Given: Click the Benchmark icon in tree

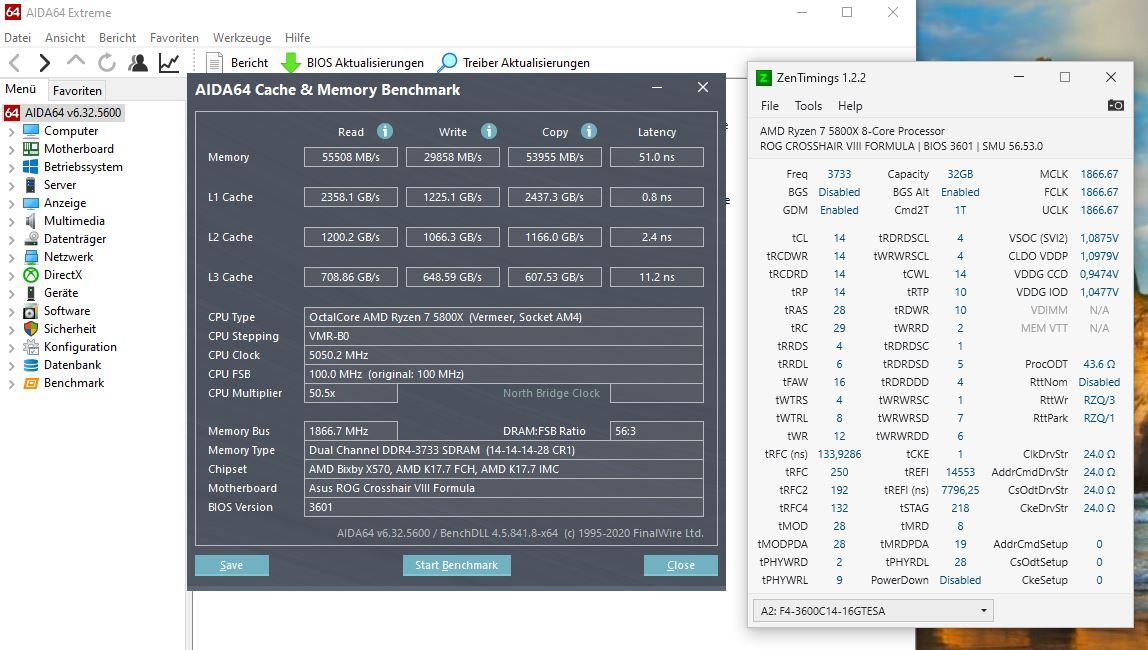Looking at the screenshot, I should point(31,383).
